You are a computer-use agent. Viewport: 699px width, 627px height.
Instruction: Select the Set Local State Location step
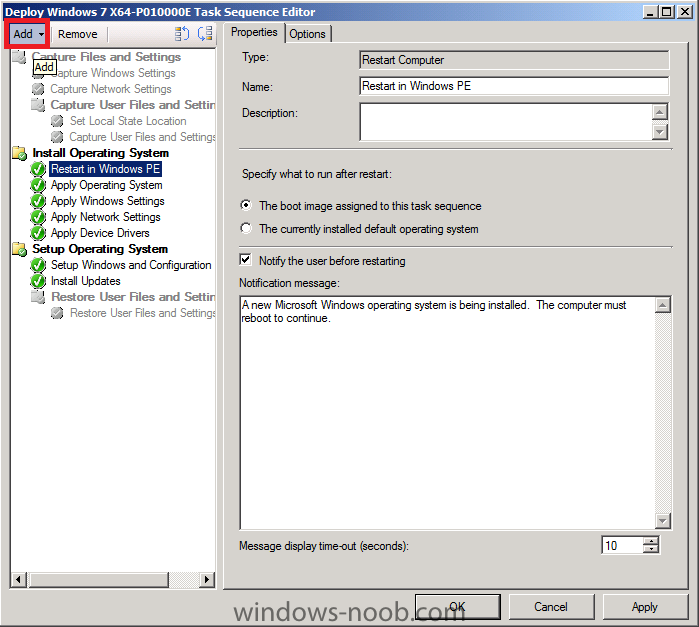(128, 121)
